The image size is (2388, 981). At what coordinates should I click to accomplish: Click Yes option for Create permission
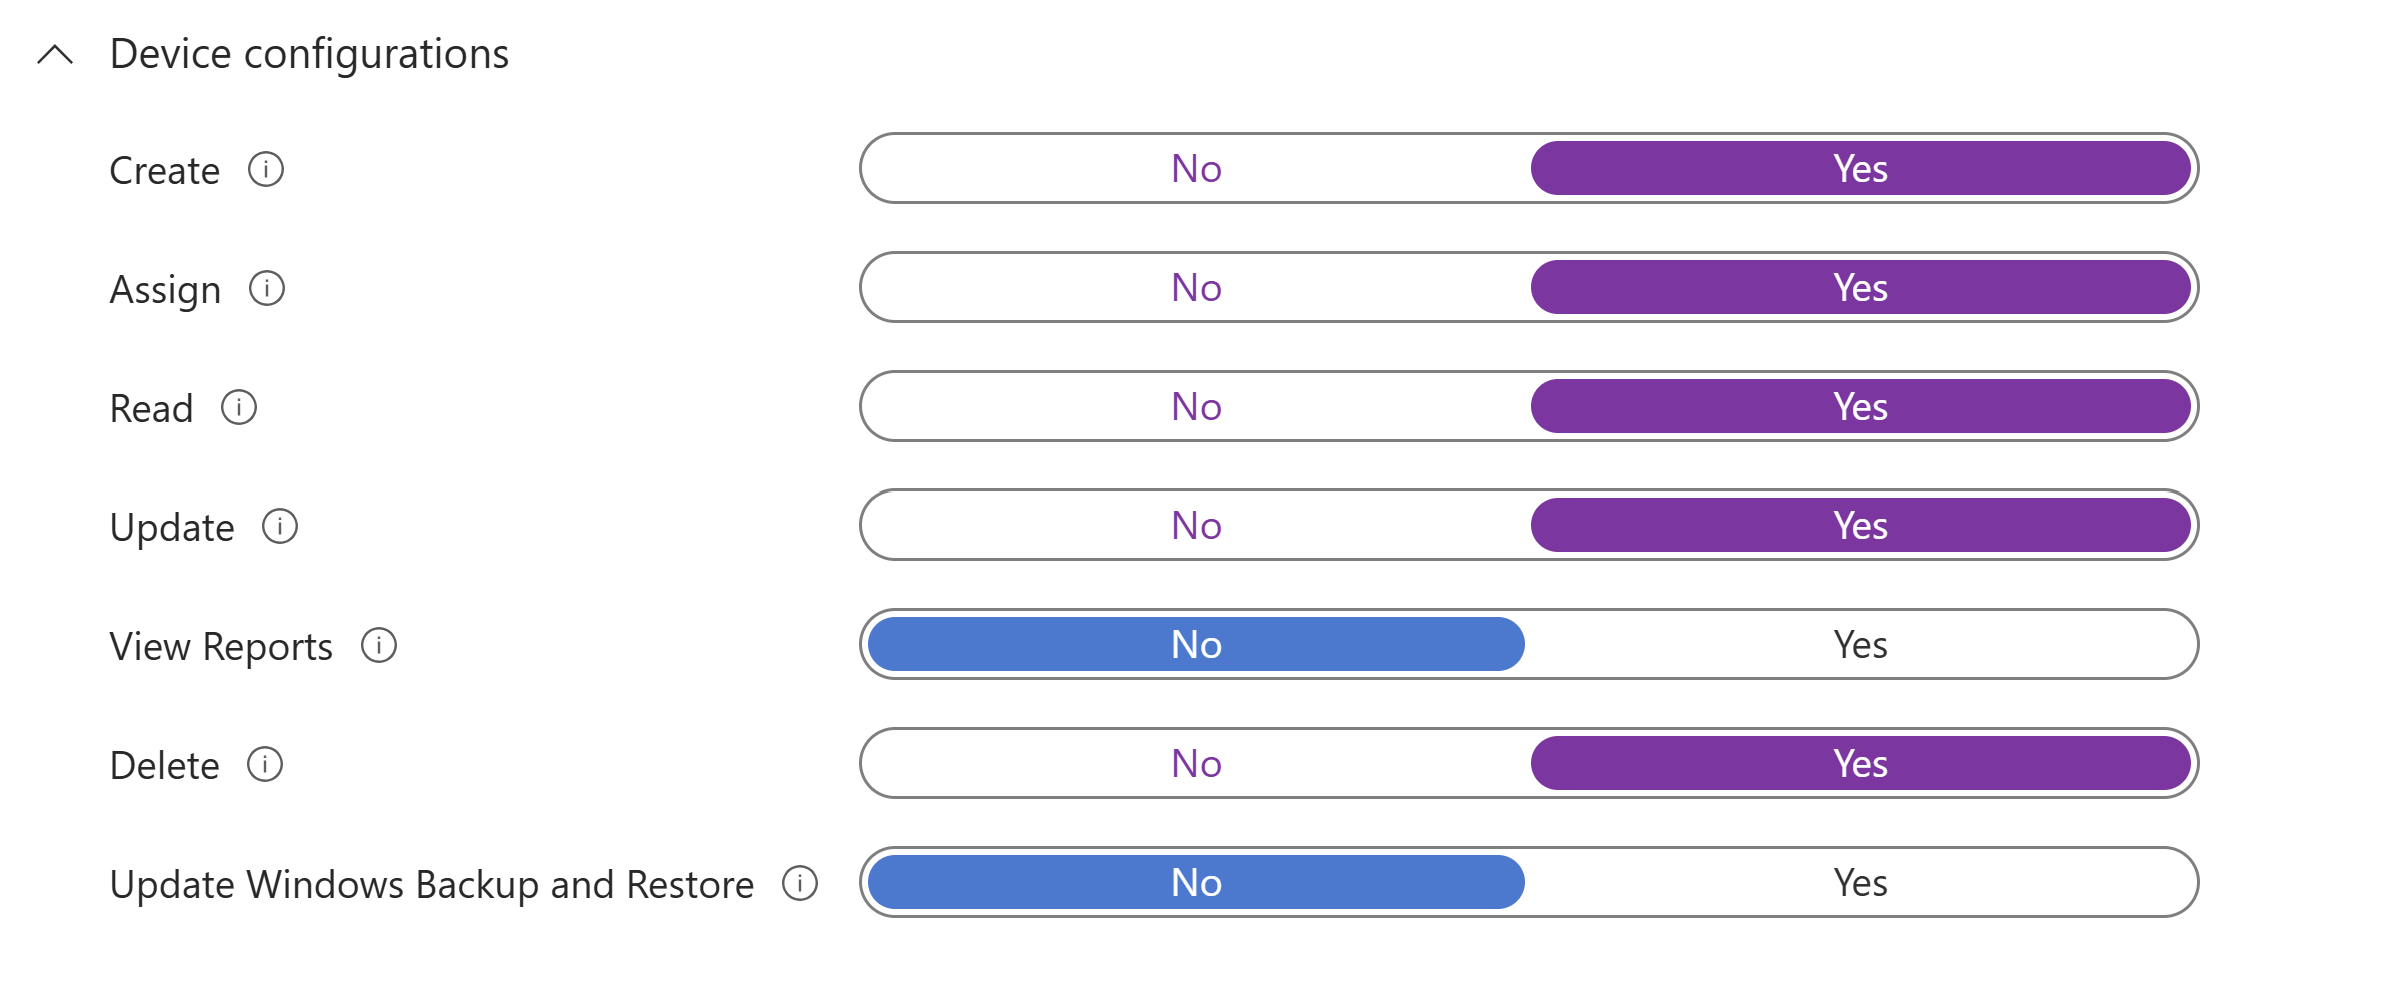click(1860, 168)
